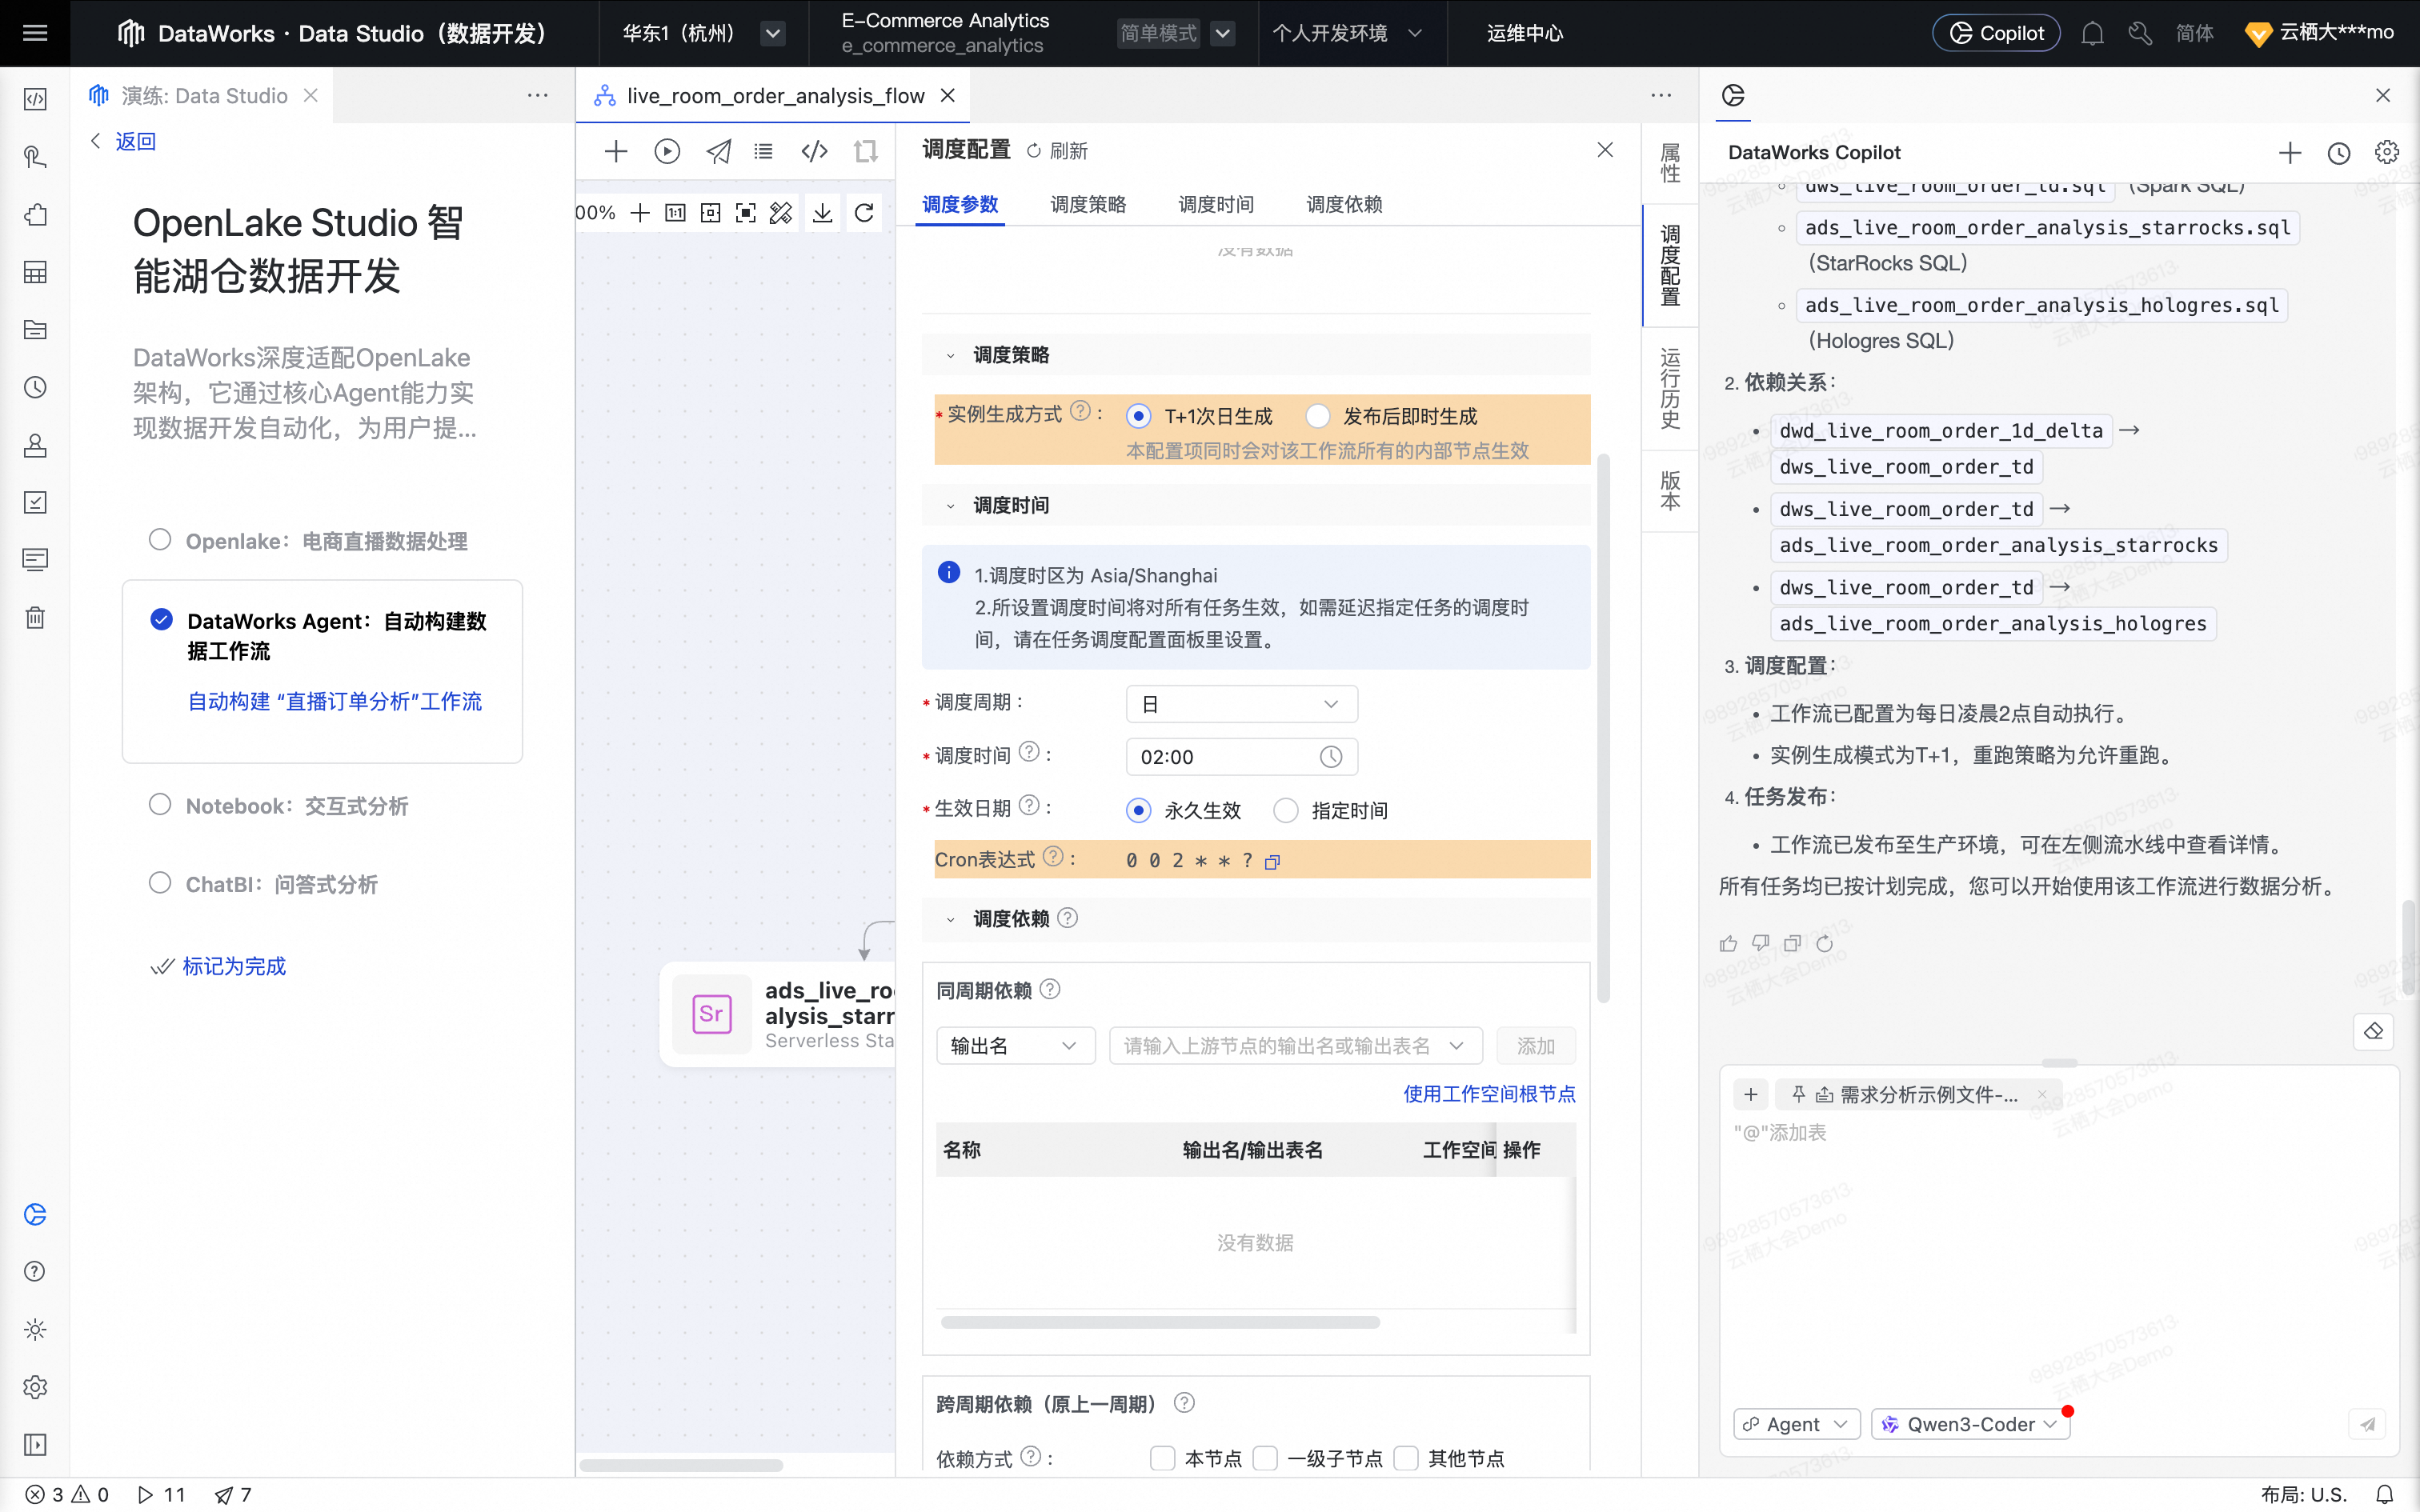Check the 本节点 dependency checkbox
The height and width of the screenshot is (1512, 2420).
pos(1162,1458)
